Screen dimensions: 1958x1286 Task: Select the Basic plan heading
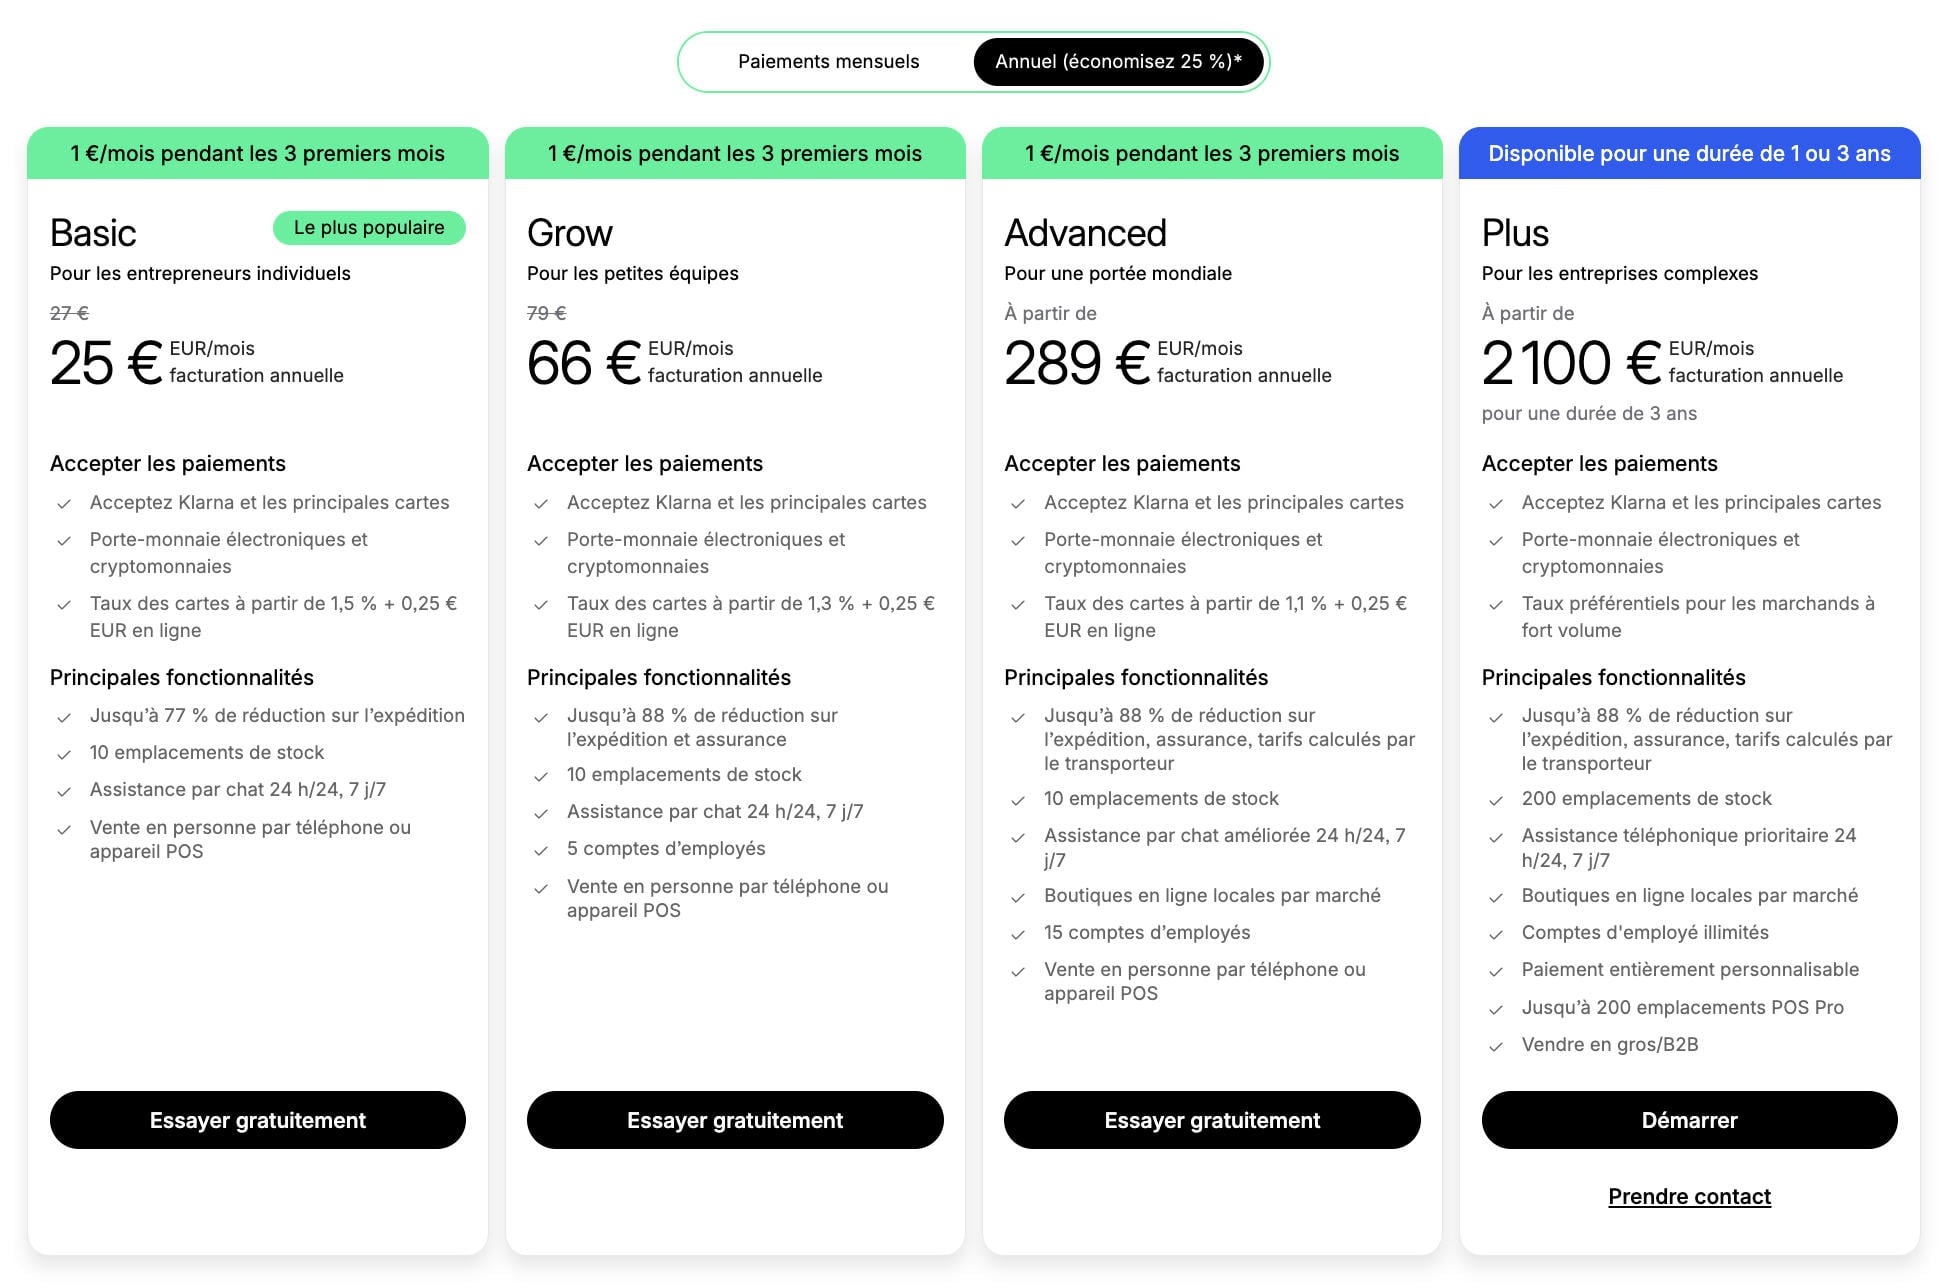click(x=94, y=232)
